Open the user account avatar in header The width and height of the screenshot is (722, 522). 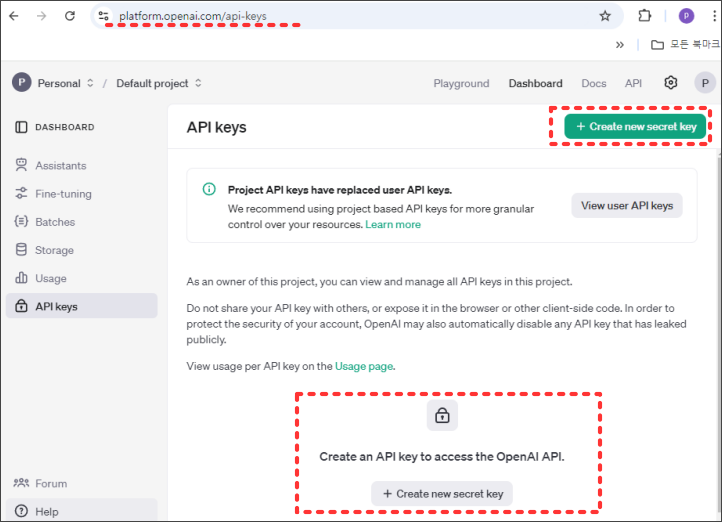pos(705,83)
